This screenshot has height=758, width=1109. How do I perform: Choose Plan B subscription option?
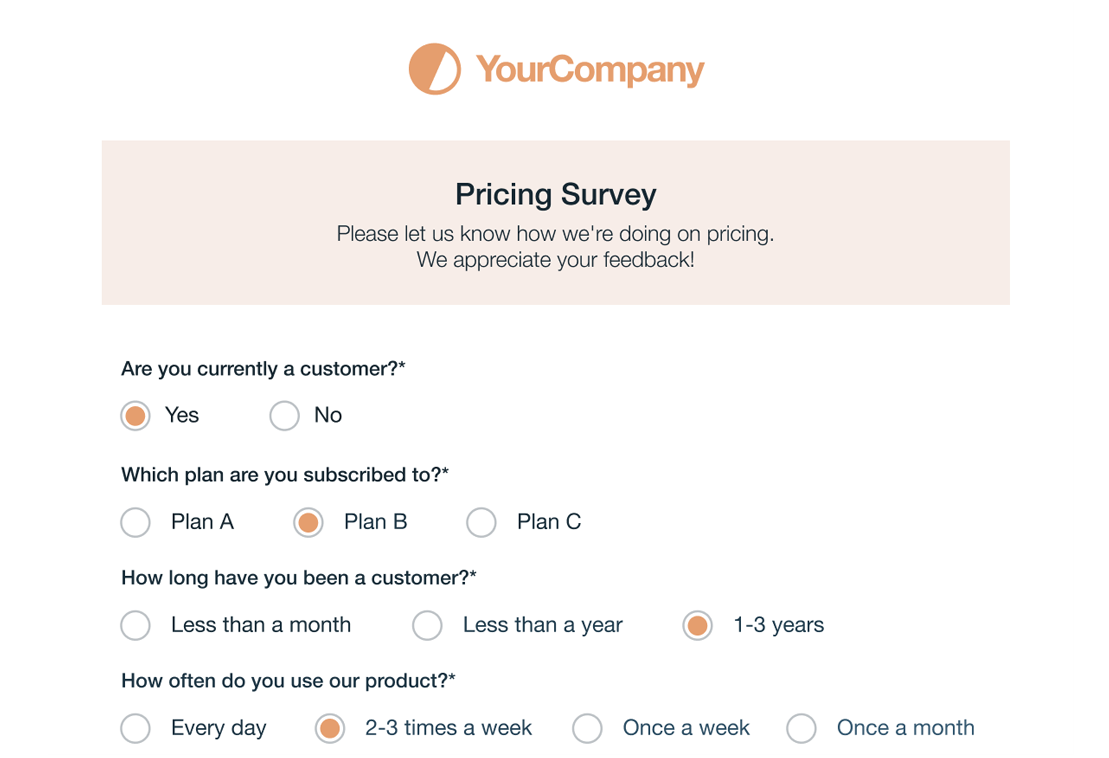pos(308,523)
